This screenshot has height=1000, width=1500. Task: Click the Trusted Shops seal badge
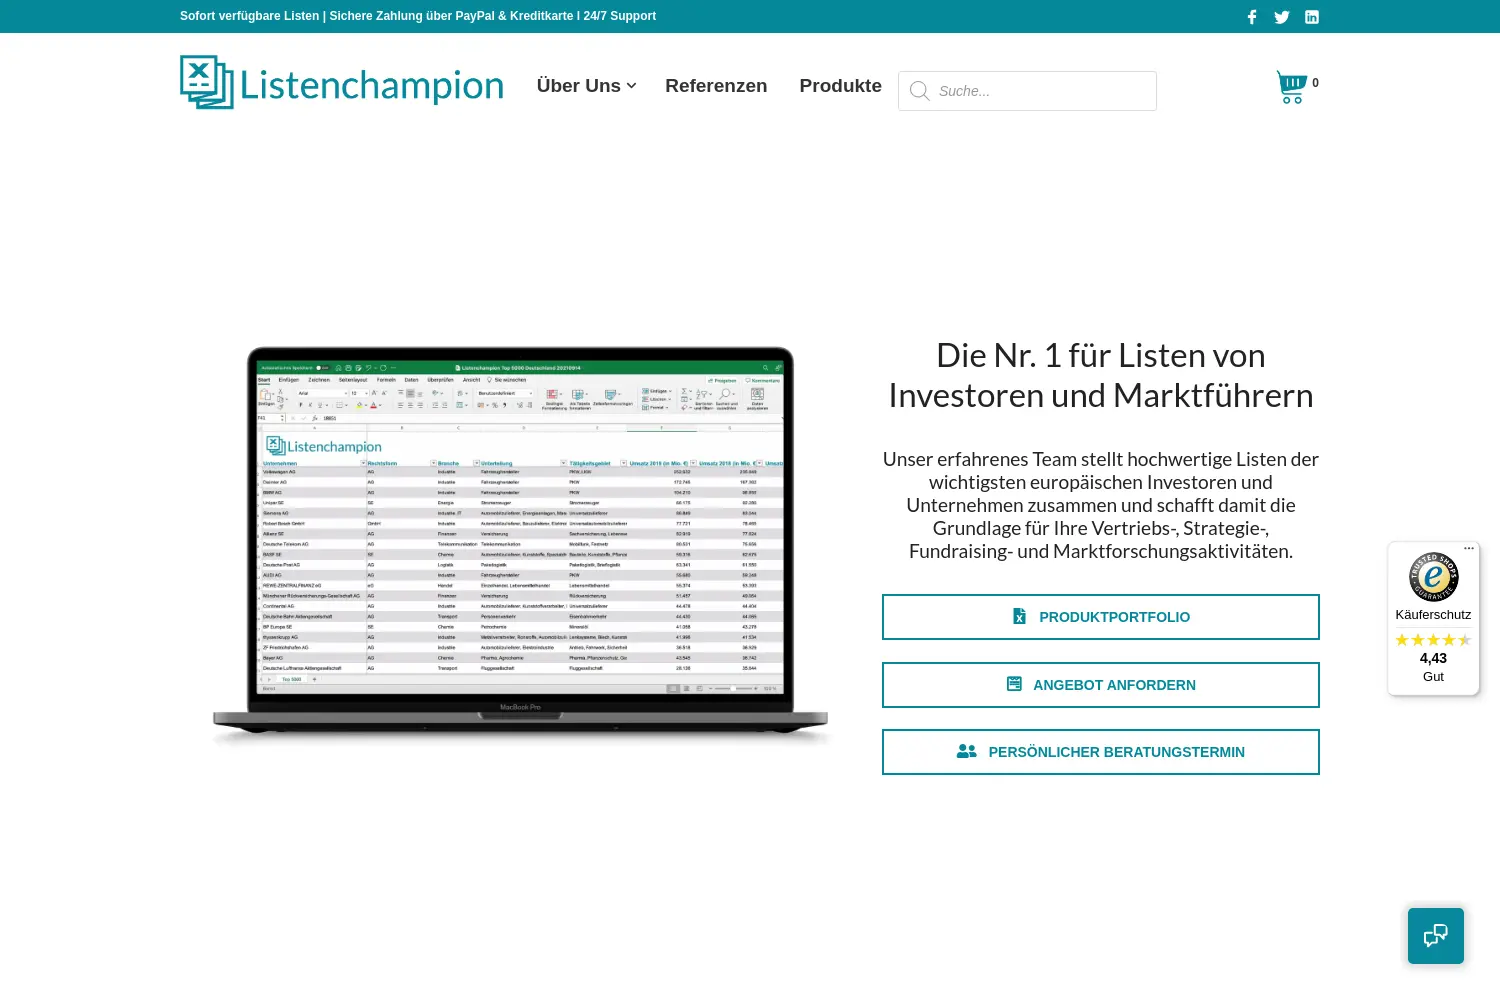point(1434,577)
